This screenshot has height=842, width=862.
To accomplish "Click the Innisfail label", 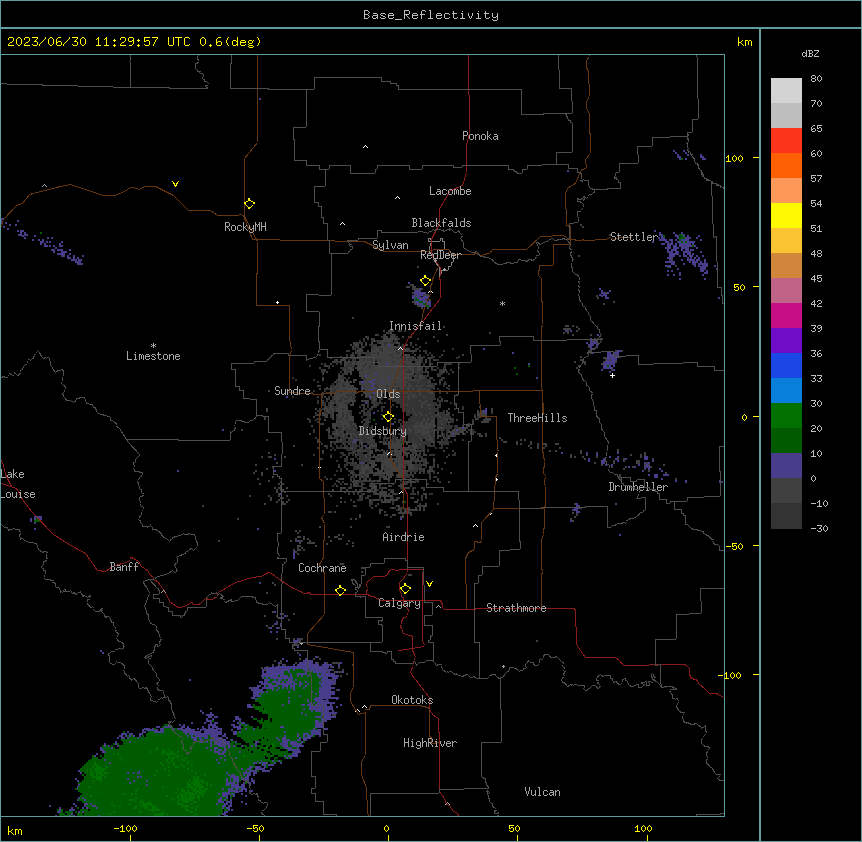I will click(415, 326).
